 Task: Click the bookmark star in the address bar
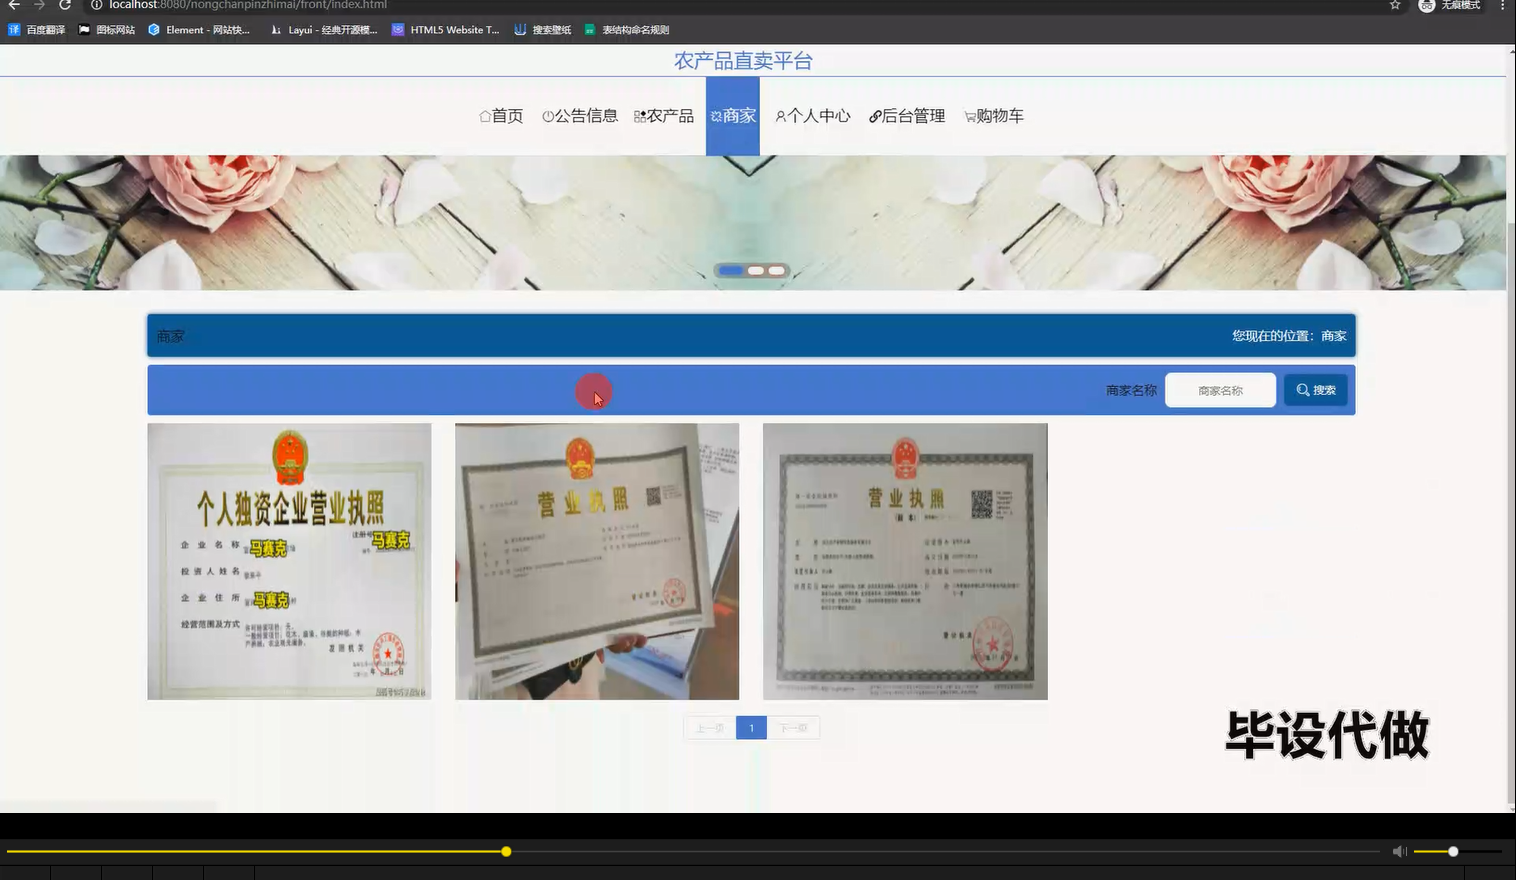pos(1396,6)
